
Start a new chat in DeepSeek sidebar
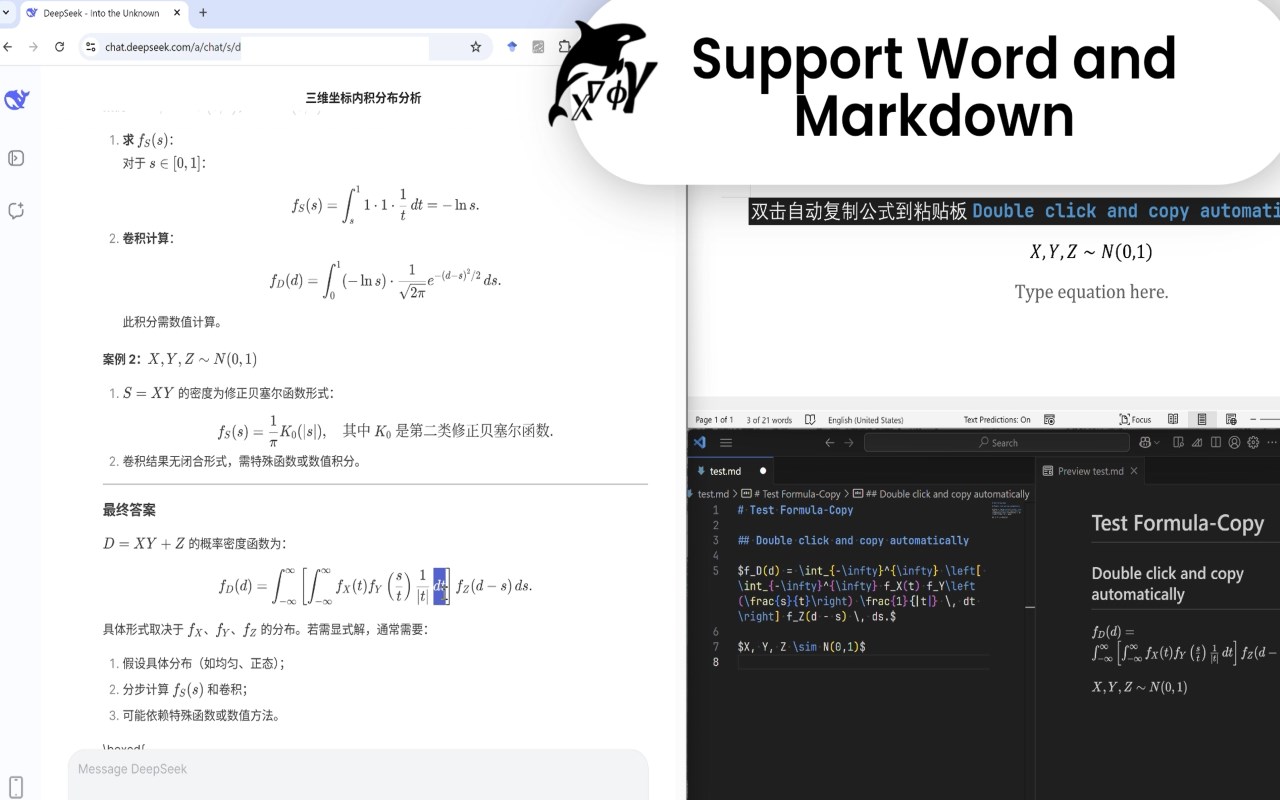[16, 211]
